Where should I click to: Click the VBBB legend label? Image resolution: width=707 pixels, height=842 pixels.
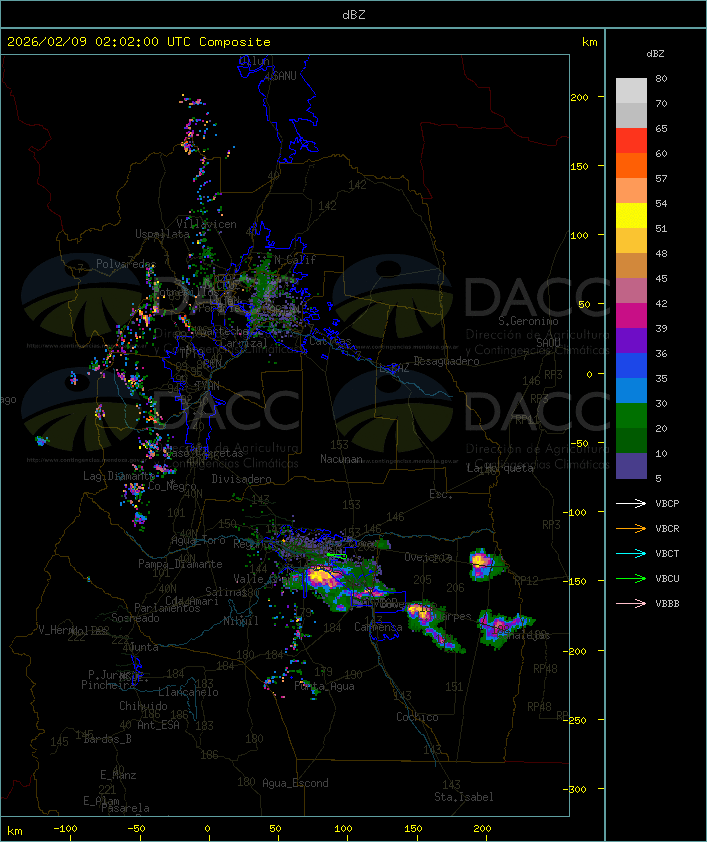pos(667,604)
